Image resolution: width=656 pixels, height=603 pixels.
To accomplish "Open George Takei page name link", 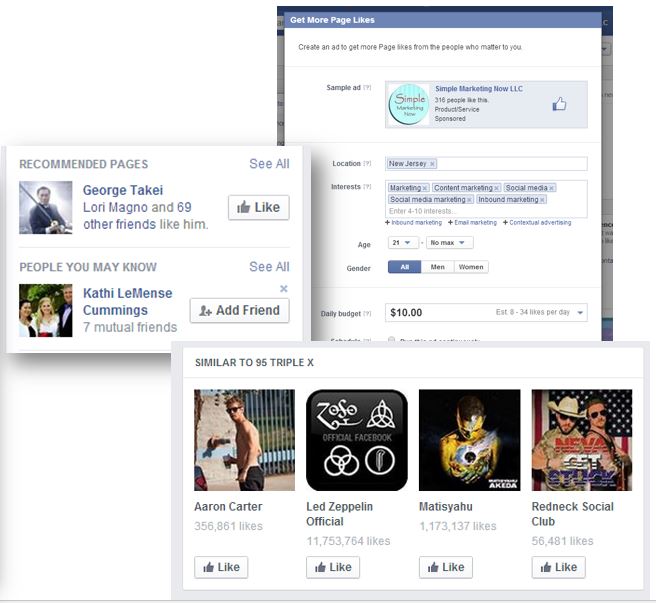I will tap(123, 190).
